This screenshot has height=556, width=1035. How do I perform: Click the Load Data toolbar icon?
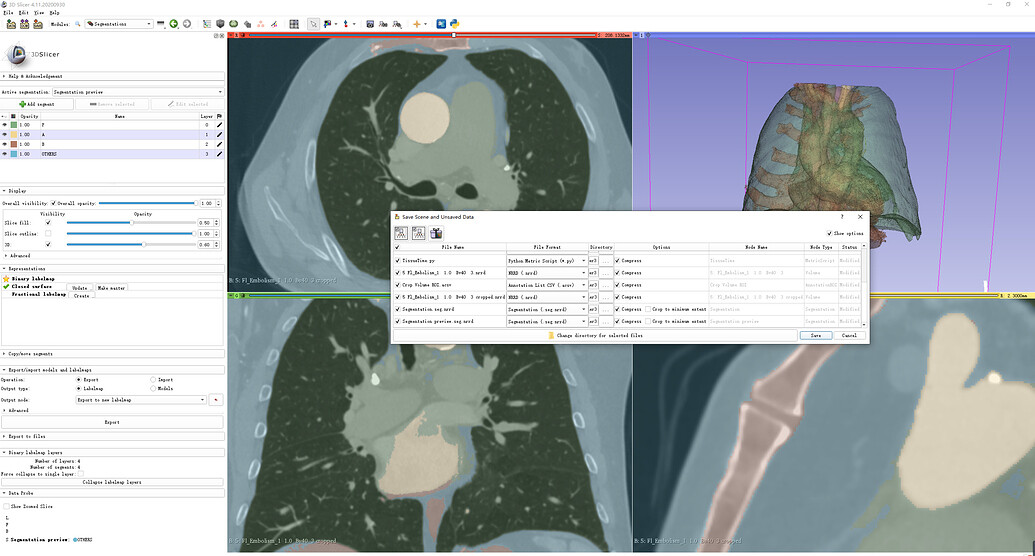click(11, 24)
